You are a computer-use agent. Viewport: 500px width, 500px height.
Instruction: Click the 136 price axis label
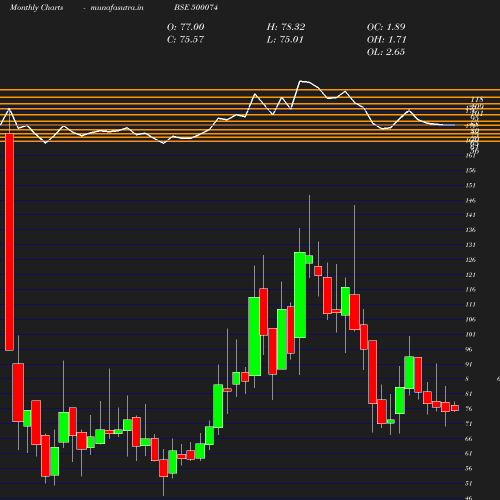[x=470, y=230]
